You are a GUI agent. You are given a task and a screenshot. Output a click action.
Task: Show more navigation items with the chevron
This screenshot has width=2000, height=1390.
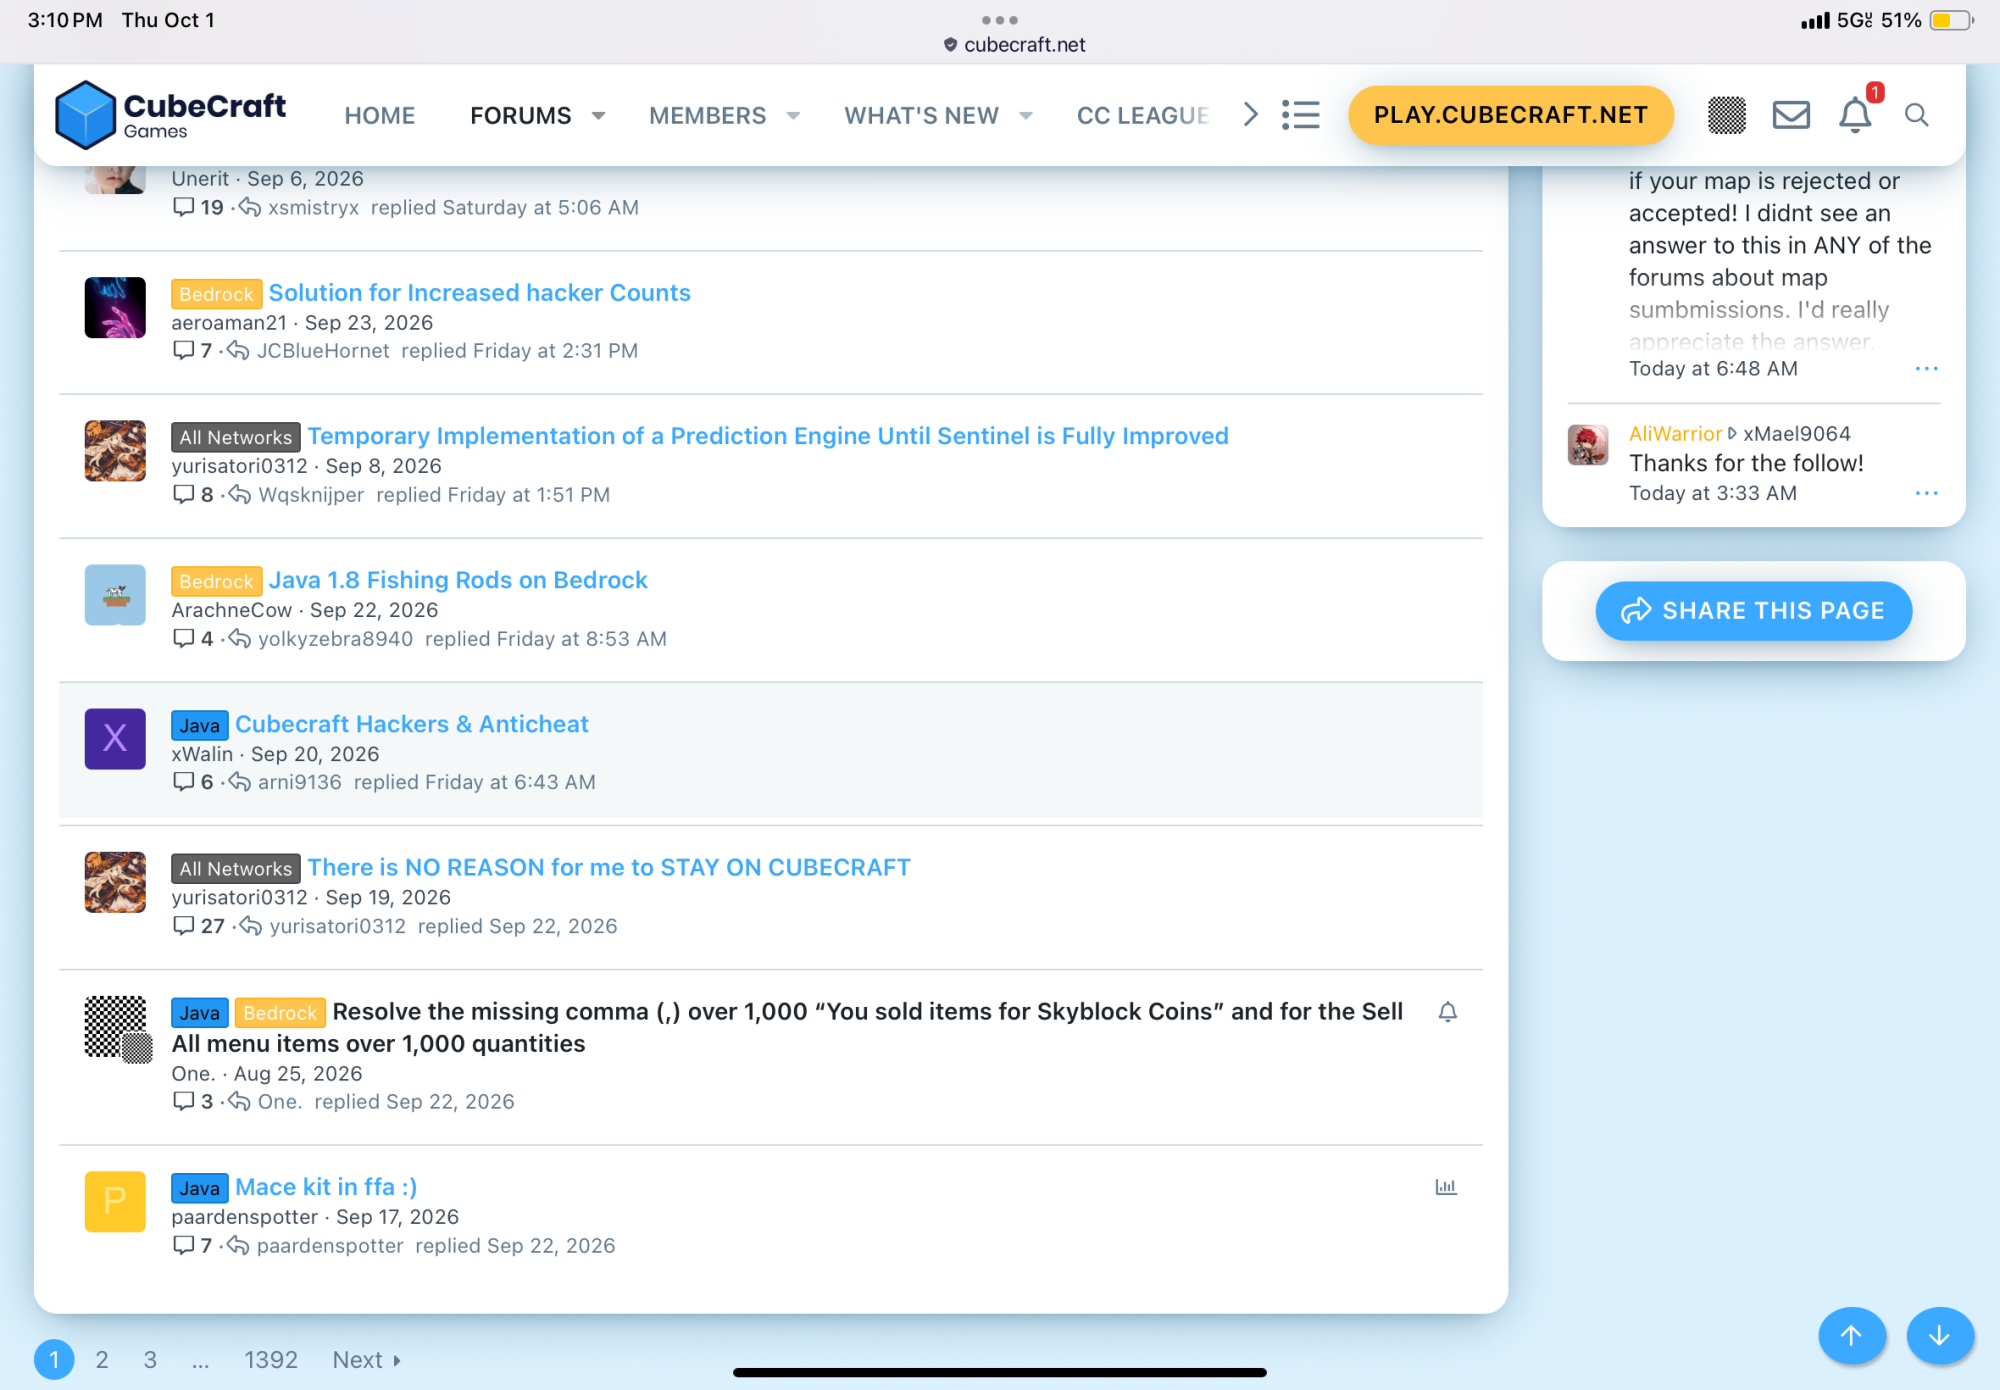(x=1250, y=115)
